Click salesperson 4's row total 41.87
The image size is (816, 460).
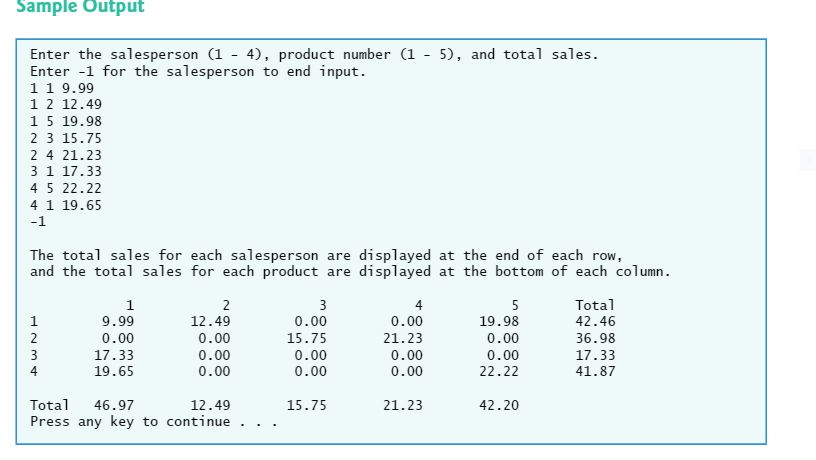pos(595,372)
